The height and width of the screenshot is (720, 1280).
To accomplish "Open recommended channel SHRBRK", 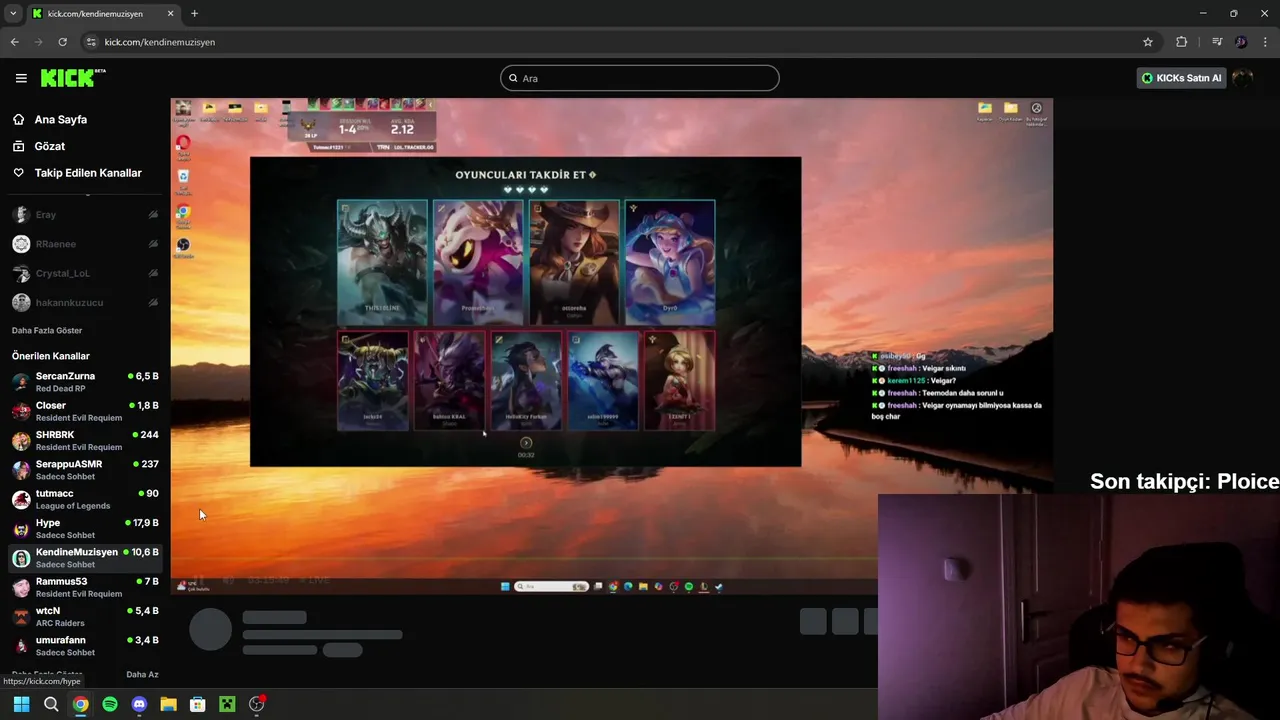I will [x=85, y=441].
